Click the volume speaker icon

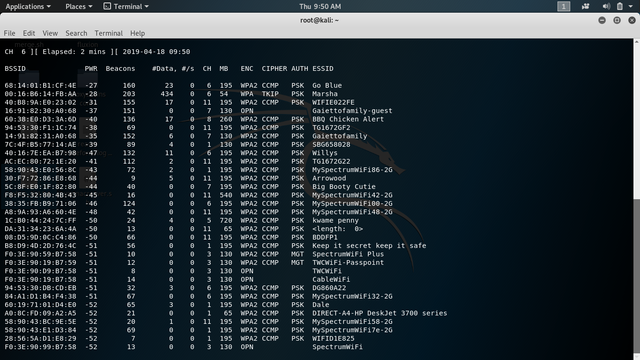click(606, 6)
